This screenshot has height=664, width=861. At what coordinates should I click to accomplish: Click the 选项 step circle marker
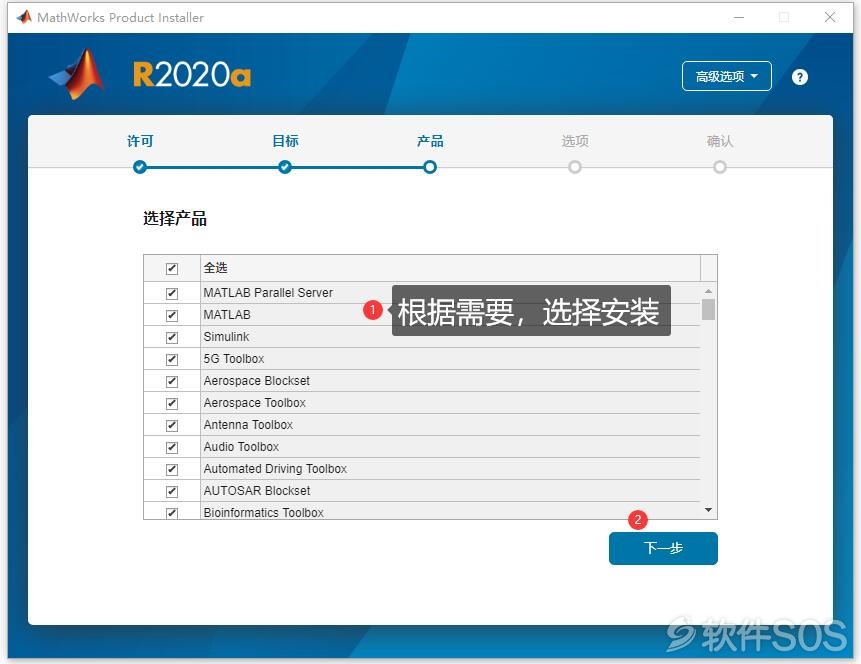point(575,166)
